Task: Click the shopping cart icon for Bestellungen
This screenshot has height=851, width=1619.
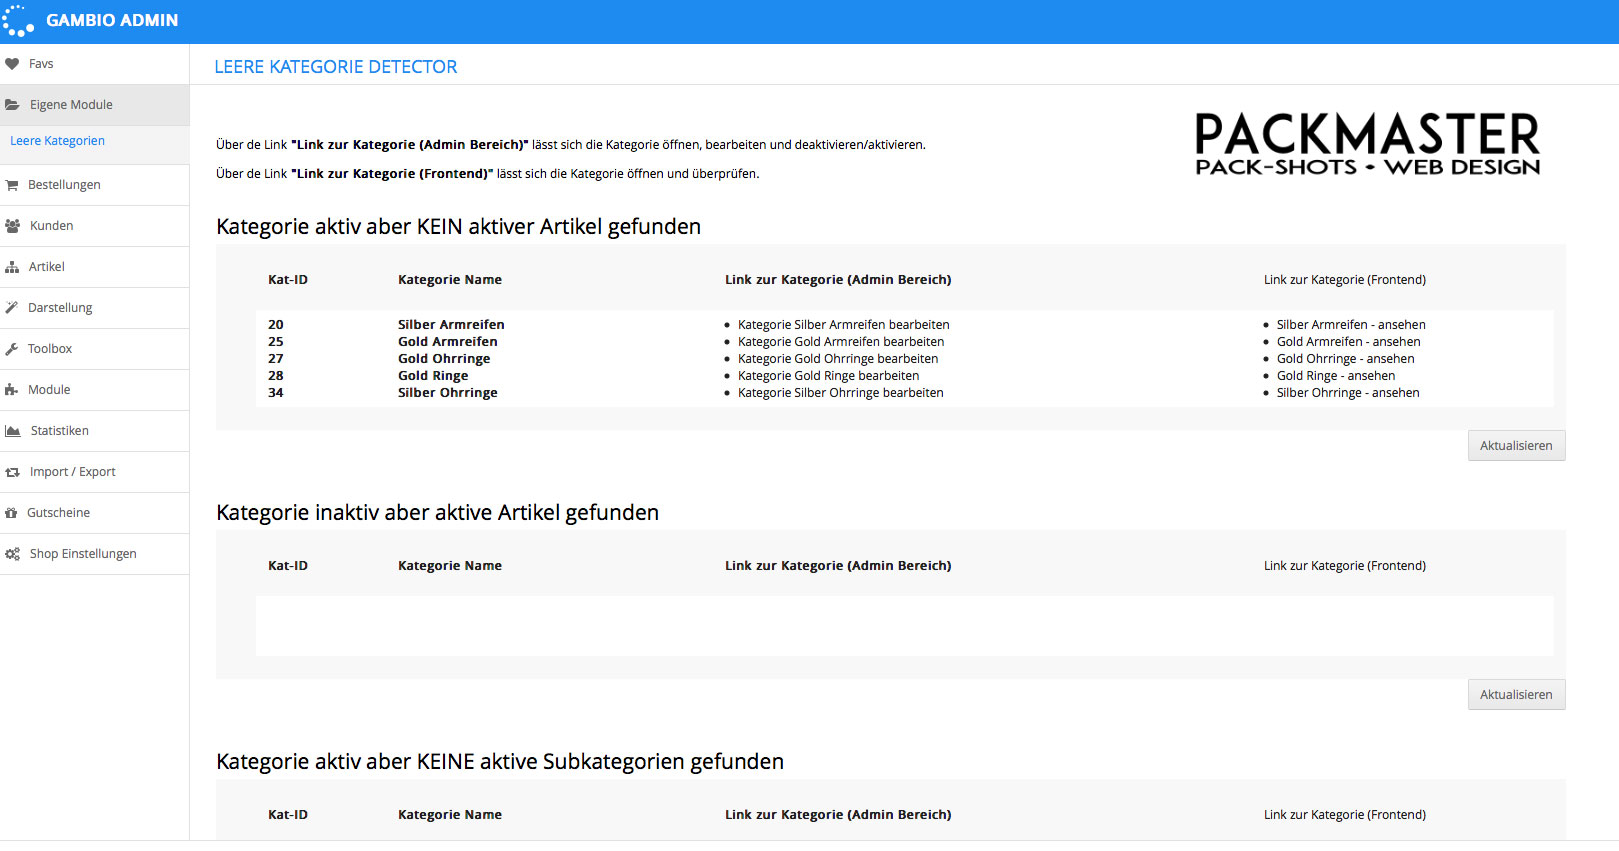Action: 12,185
